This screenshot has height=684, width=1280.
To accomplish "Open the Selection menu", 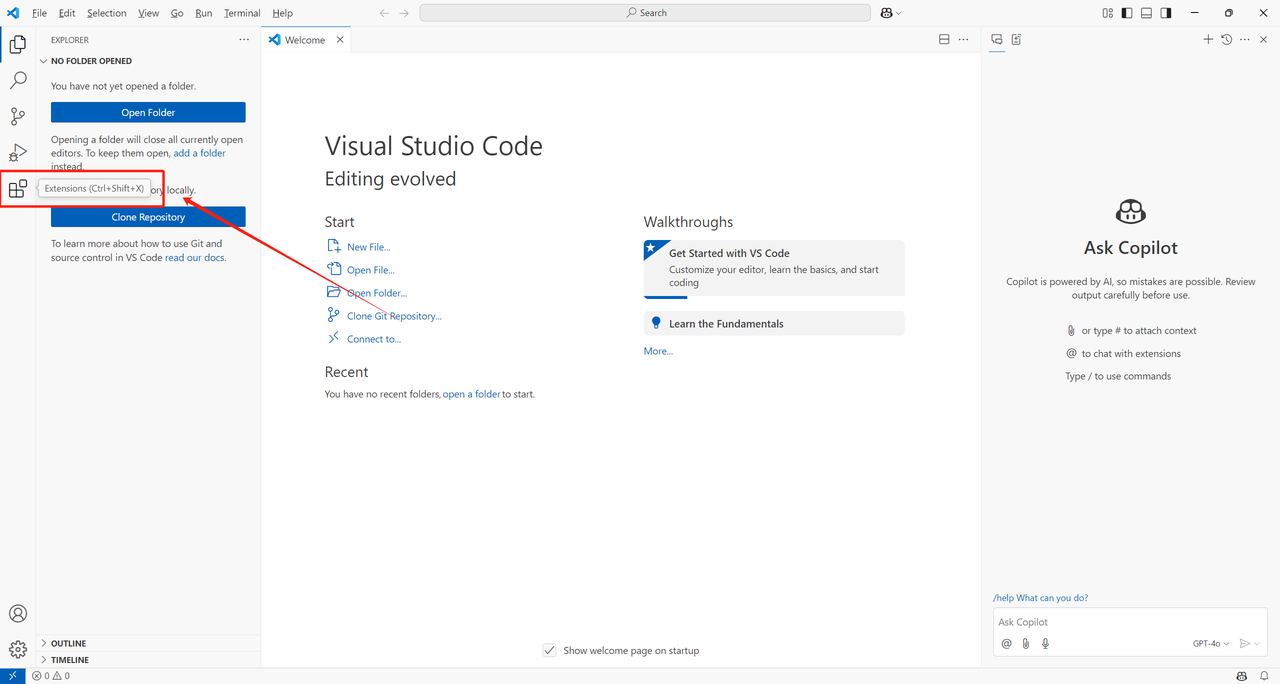I will [106, 13].
